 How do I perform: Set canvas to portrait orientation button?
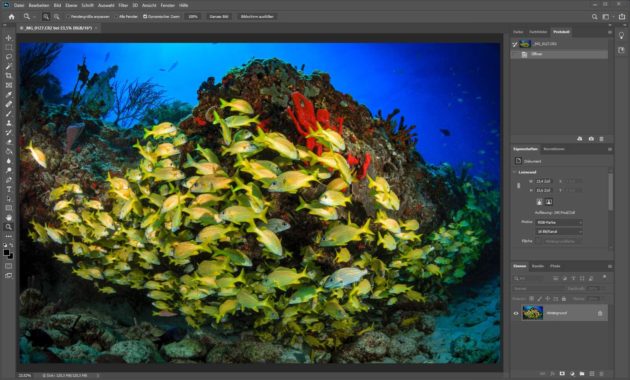pos(539,202)
